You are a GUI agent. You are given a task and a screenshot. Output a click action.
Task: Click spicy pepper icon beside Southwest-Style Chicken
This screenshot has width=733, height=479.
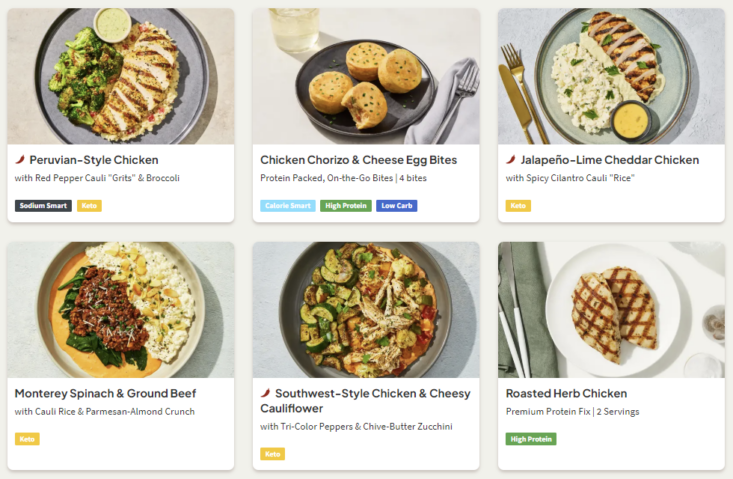pyautogui.click(x=266, y=393)
